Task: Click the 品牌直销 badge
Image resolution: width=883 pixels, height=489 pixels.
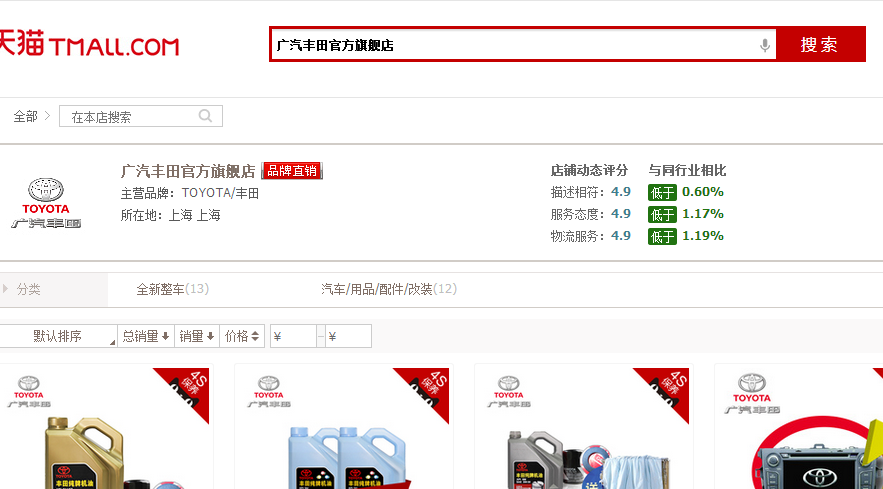Action: 292,171
